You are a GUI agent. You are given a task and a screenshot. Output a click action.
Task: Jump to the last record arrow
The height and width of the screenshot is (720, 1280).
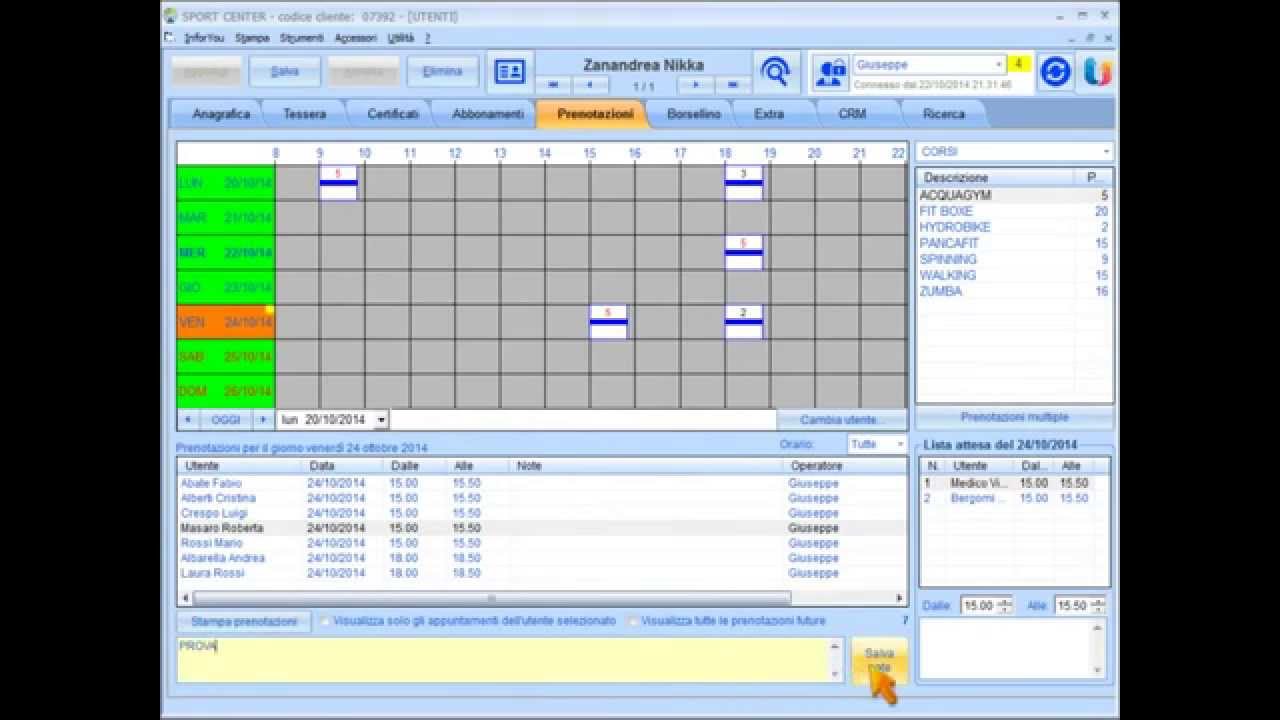733,86
